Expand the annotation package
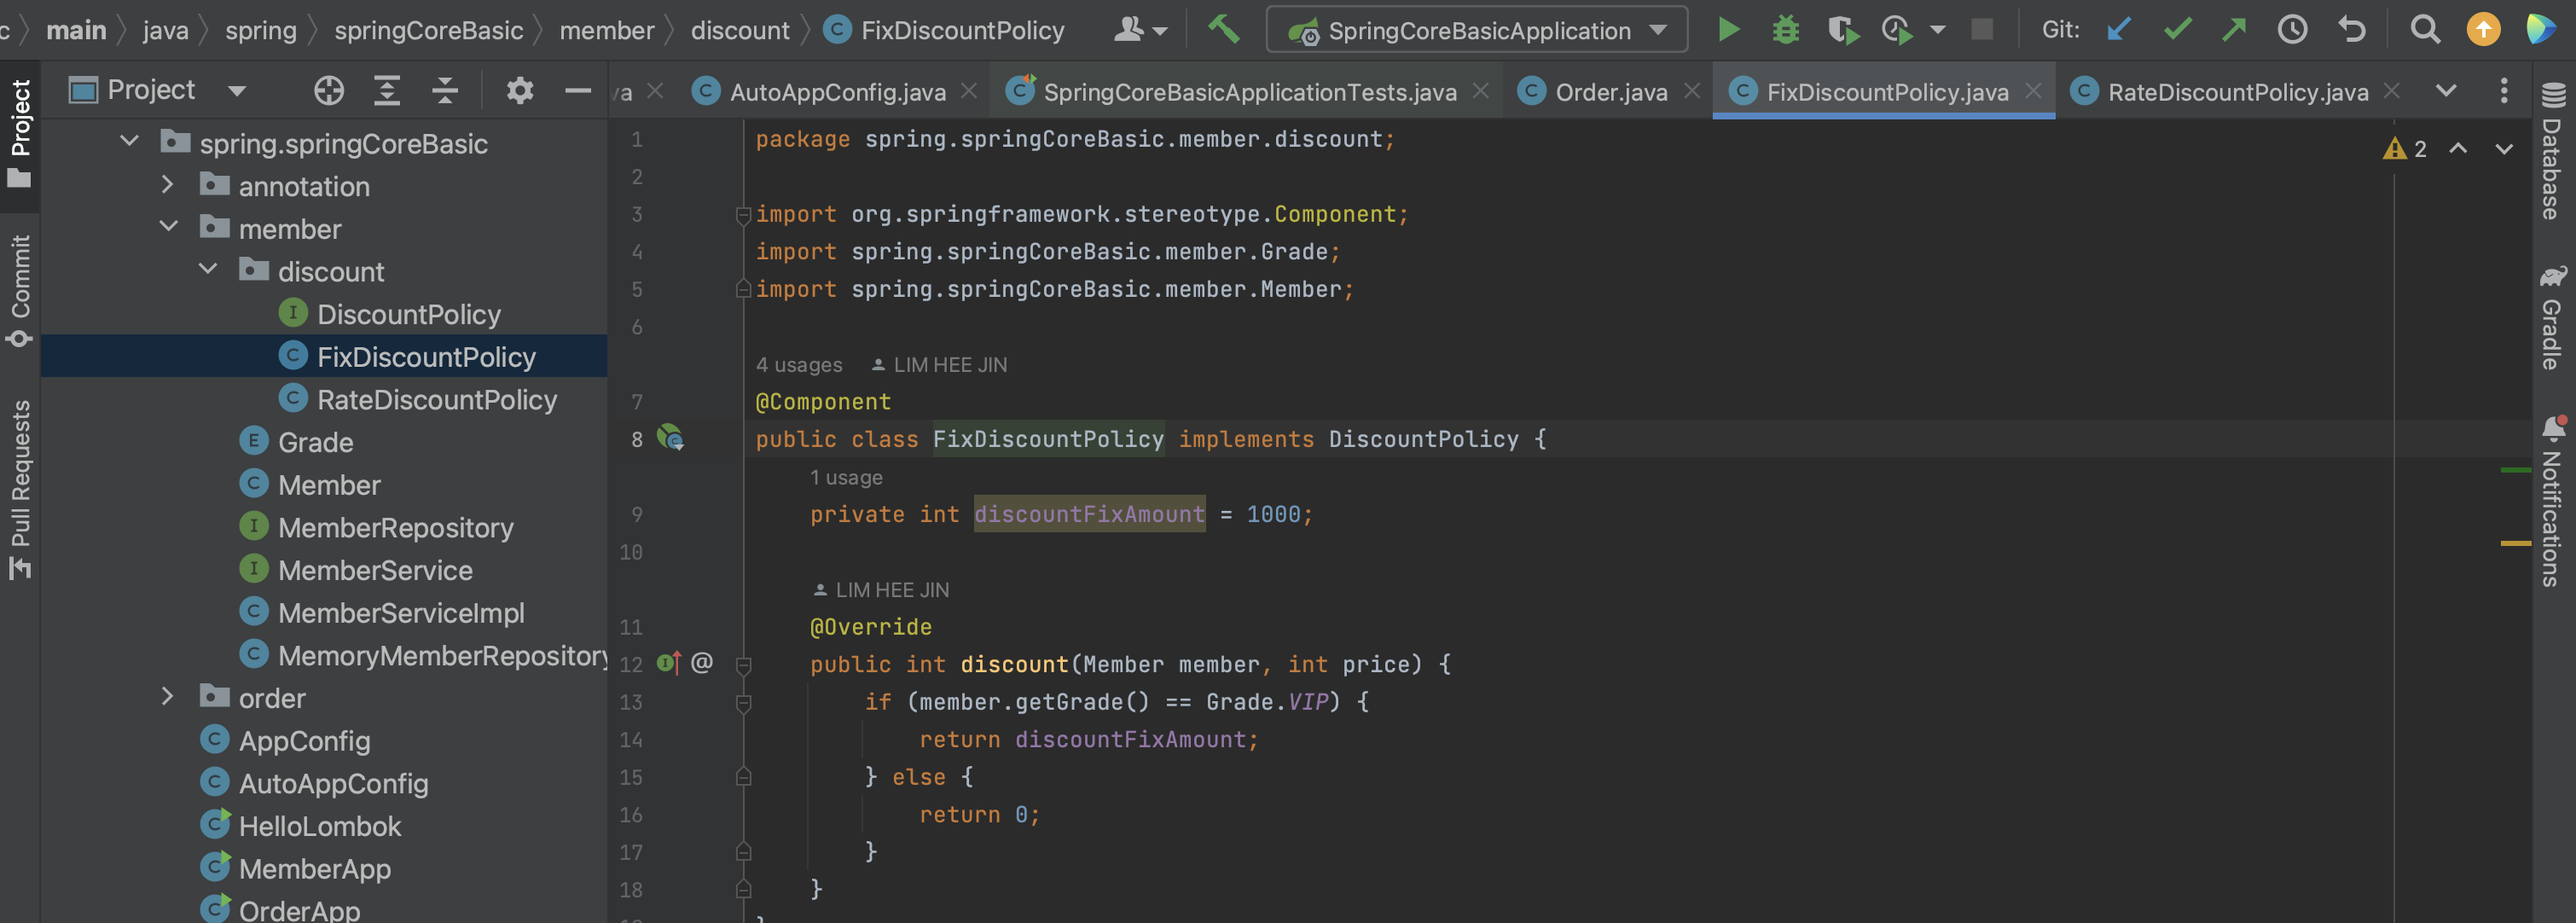Viewport: 2576px width, 923px height. (x=168, y=185)
